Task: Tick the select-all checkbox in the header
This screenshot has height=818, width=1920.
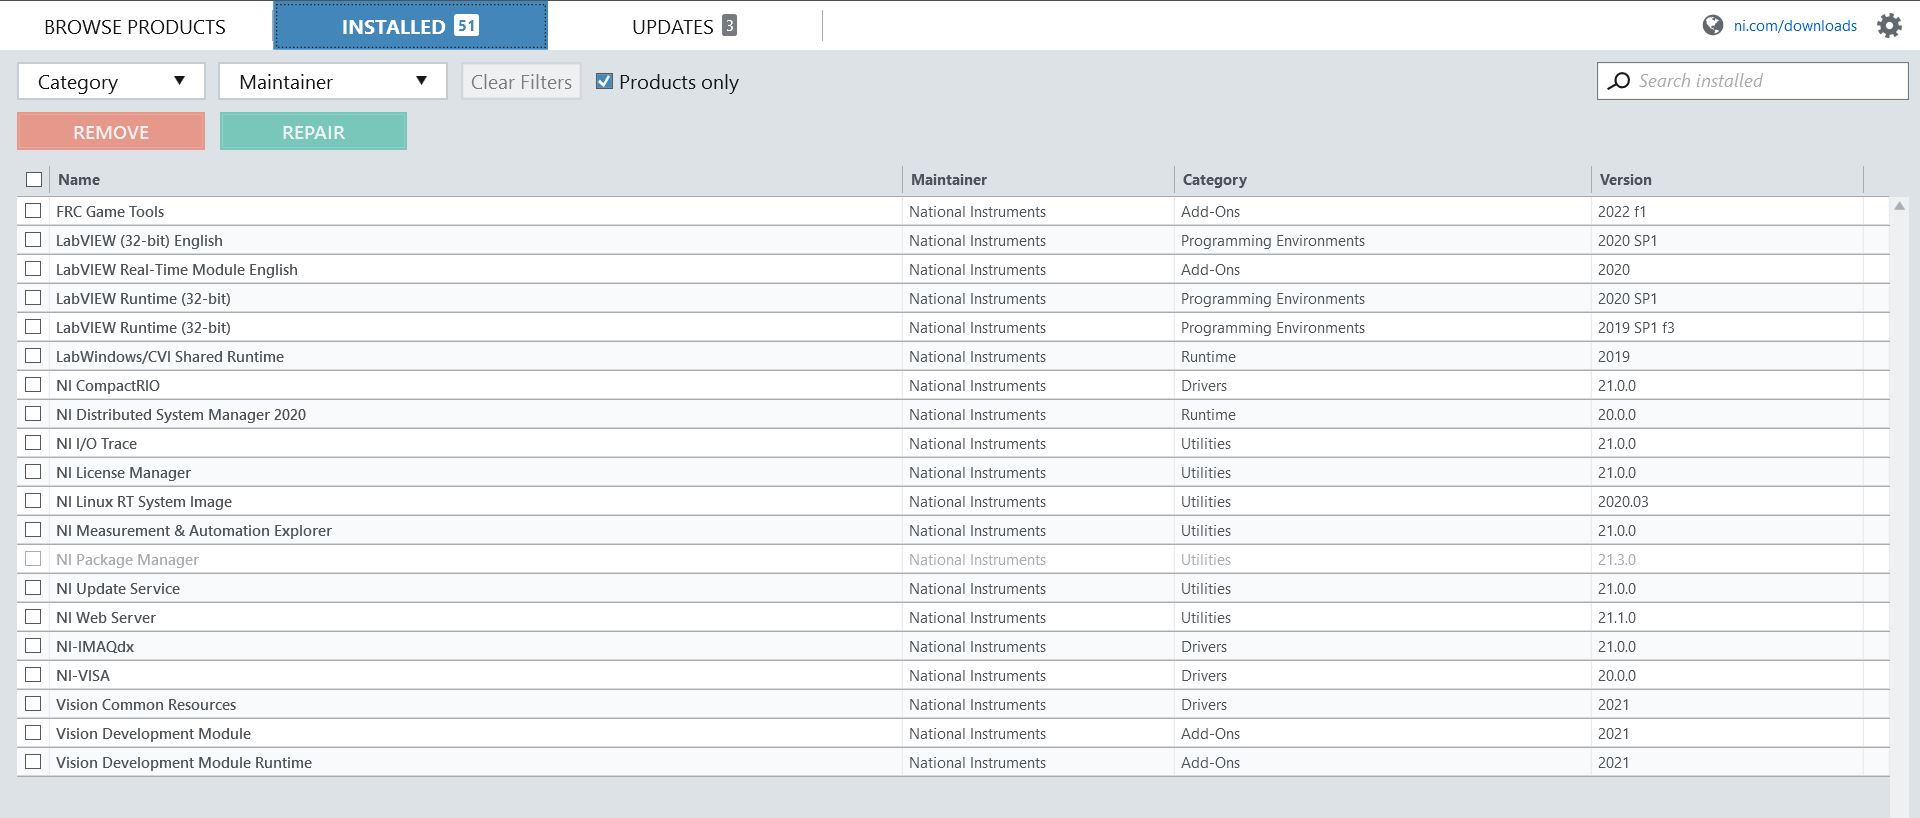Action: [34, 180]
